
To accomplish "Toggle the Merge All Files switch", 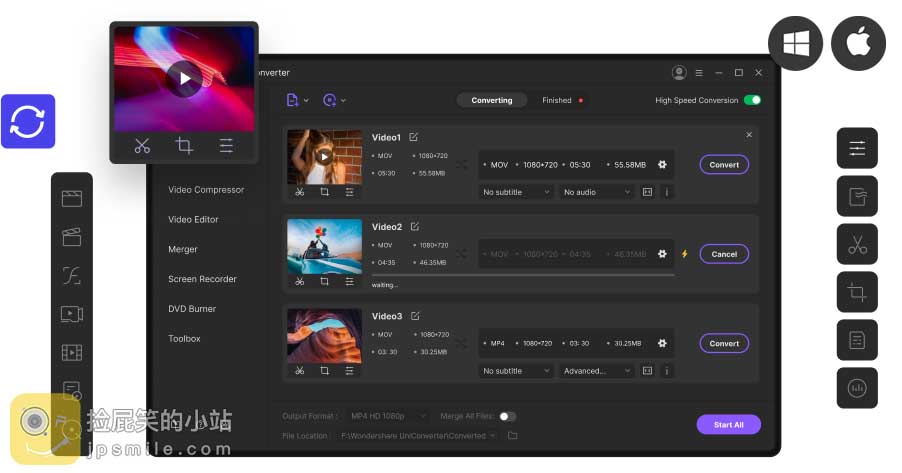I will click(x=507, y=416).
